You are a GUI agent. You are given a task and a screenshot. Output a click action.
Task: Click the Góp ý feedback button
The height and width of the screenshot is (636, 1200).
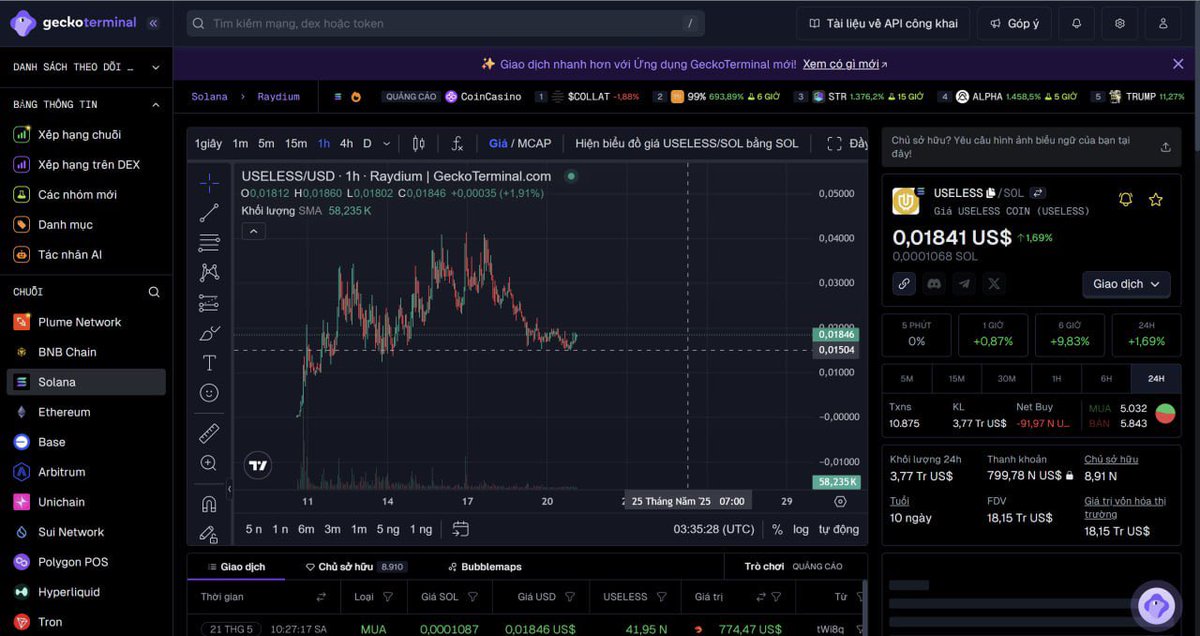[1014, 23]
